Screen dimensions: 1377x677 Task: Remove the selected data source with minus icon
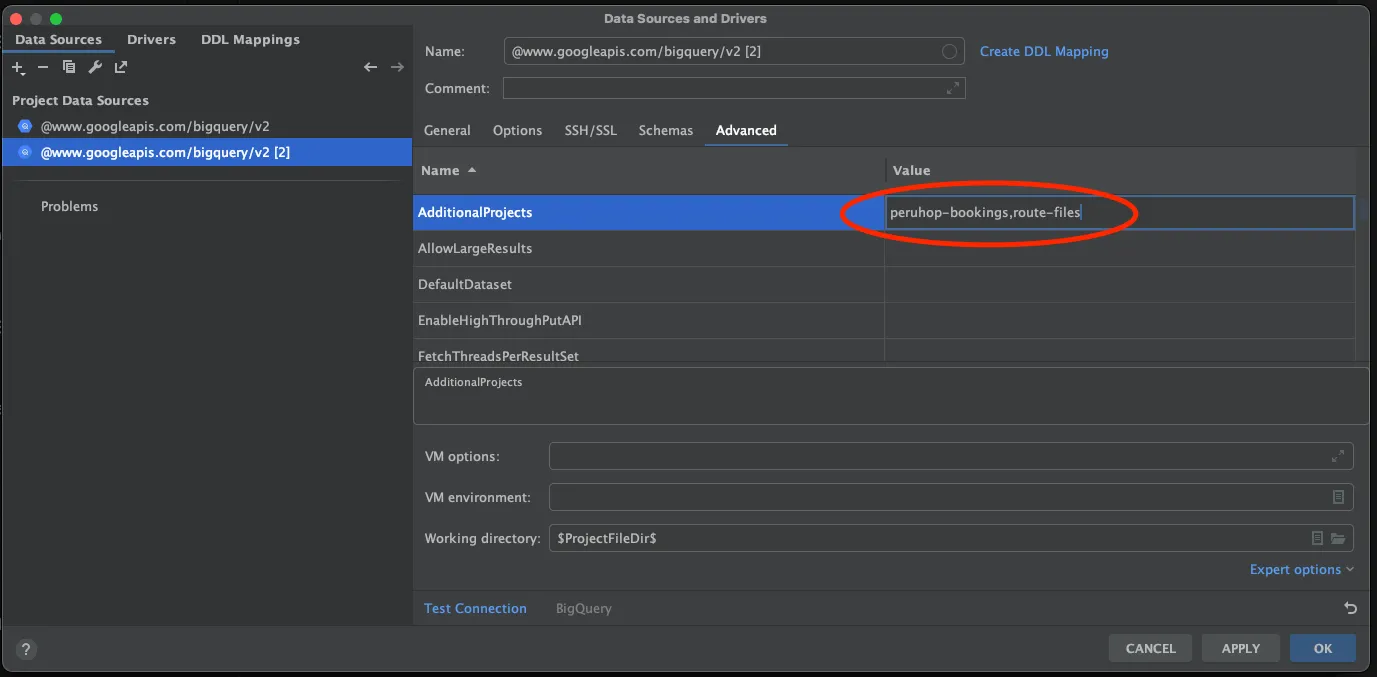[43, 67]
